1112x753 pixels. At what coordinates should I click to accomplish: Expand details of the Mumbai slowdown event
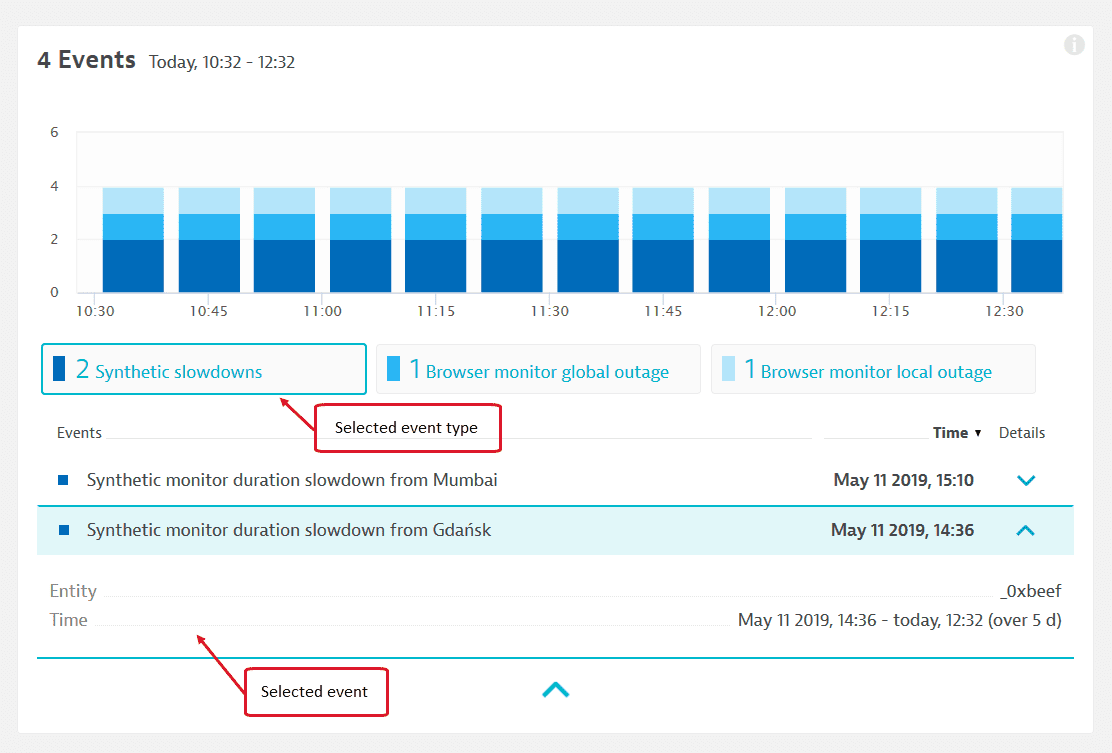(1025, 480)
